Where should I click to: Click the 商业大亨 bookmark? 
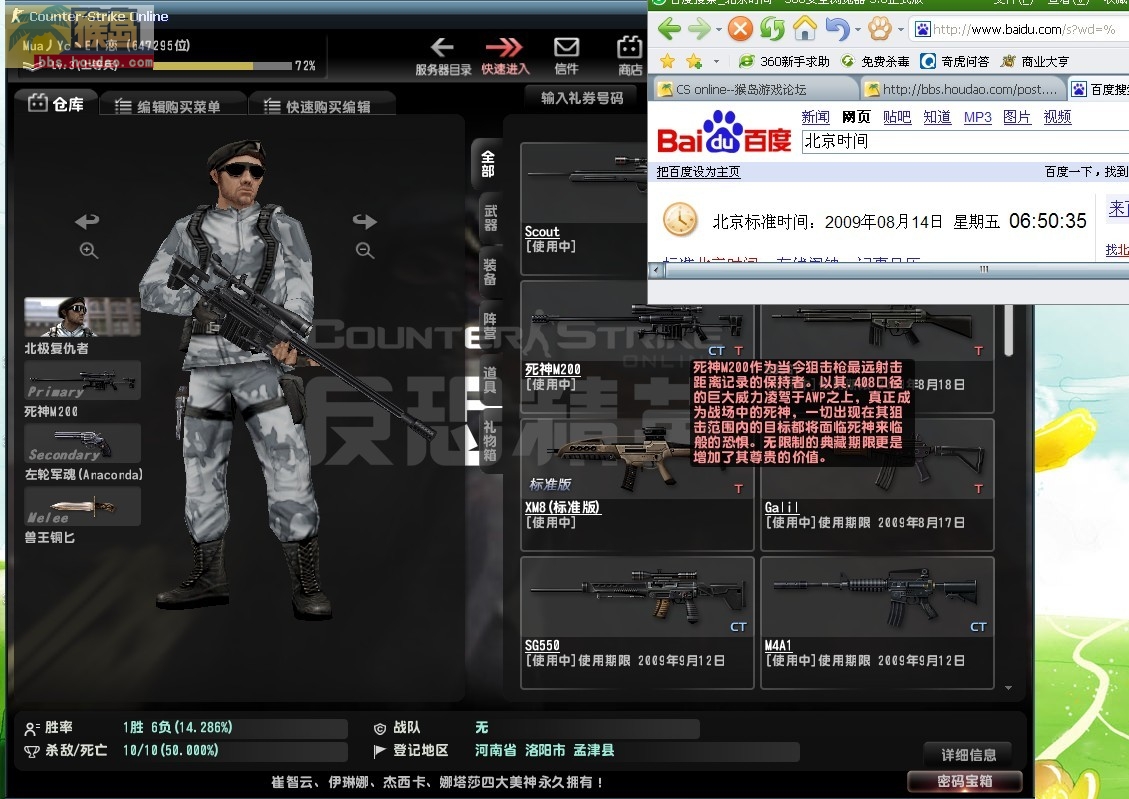point(1035,62)
